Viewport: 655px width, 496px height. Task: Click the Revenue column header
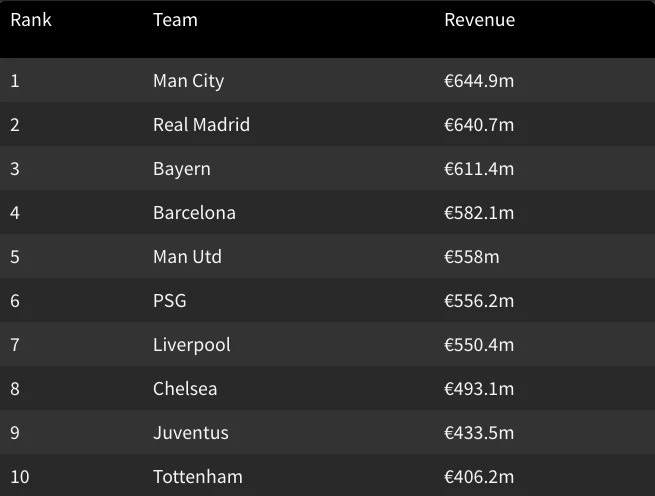click(480, 20)
